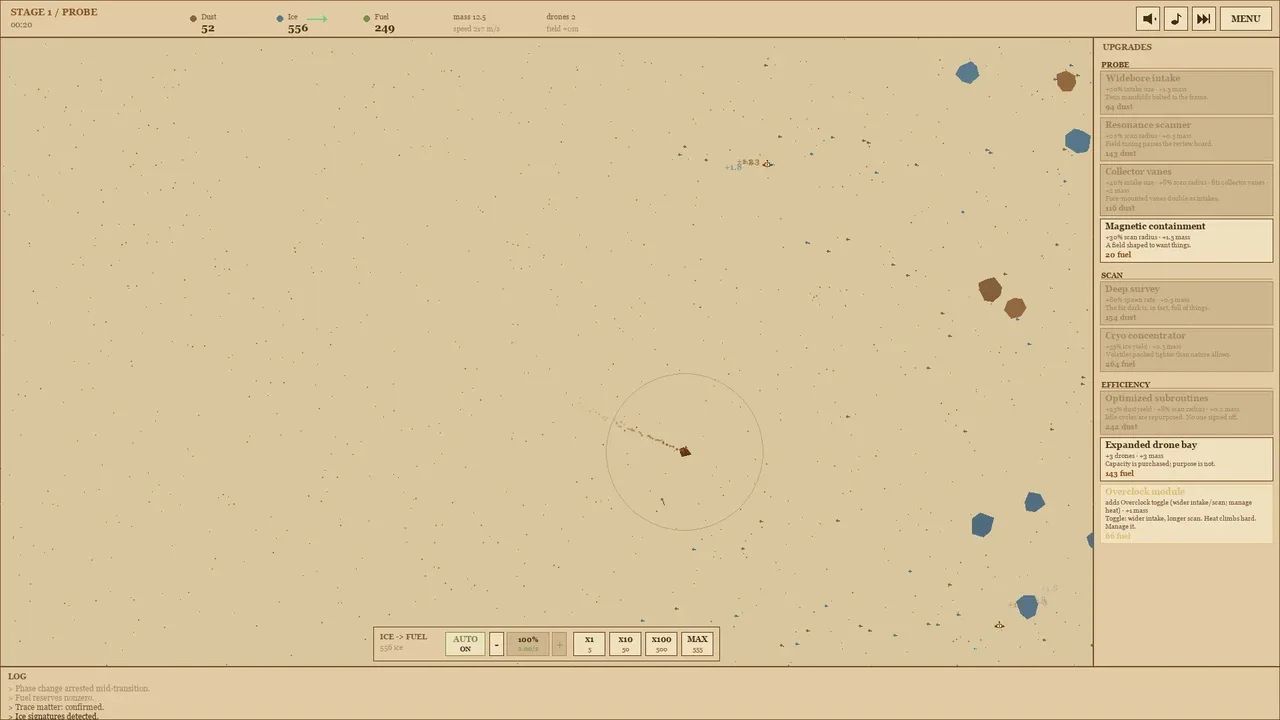Screen dimensions: 1280x720
Task: Convert all ice with MAX button
Action: (x=697, y=643)
